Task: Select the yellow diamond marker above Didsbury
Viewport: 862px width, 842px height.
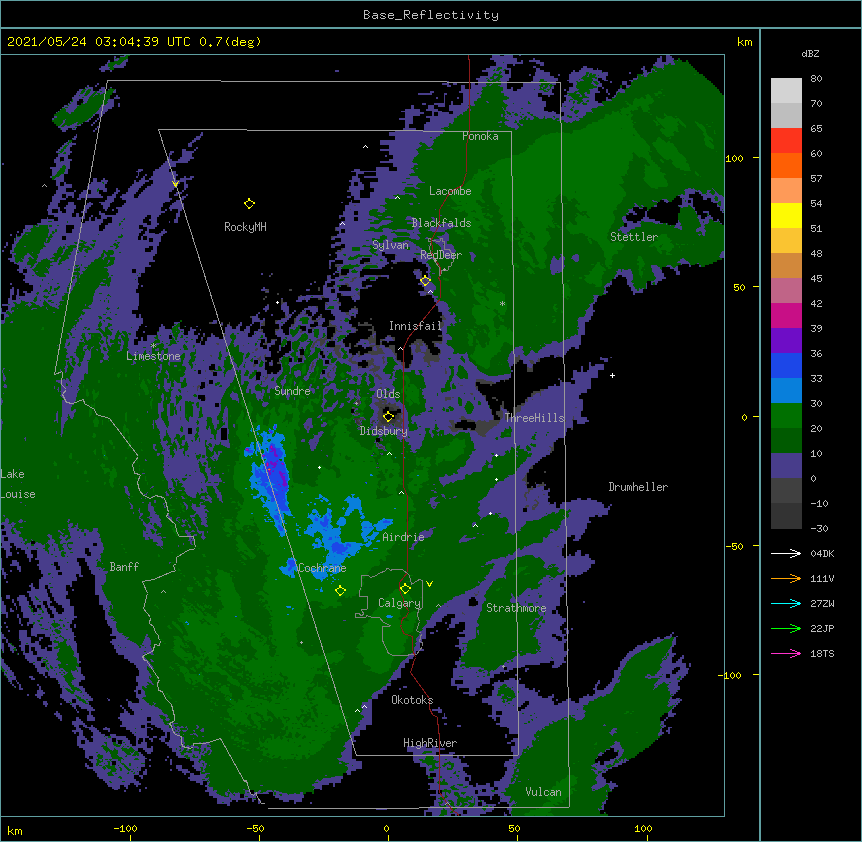Action: 388,416
